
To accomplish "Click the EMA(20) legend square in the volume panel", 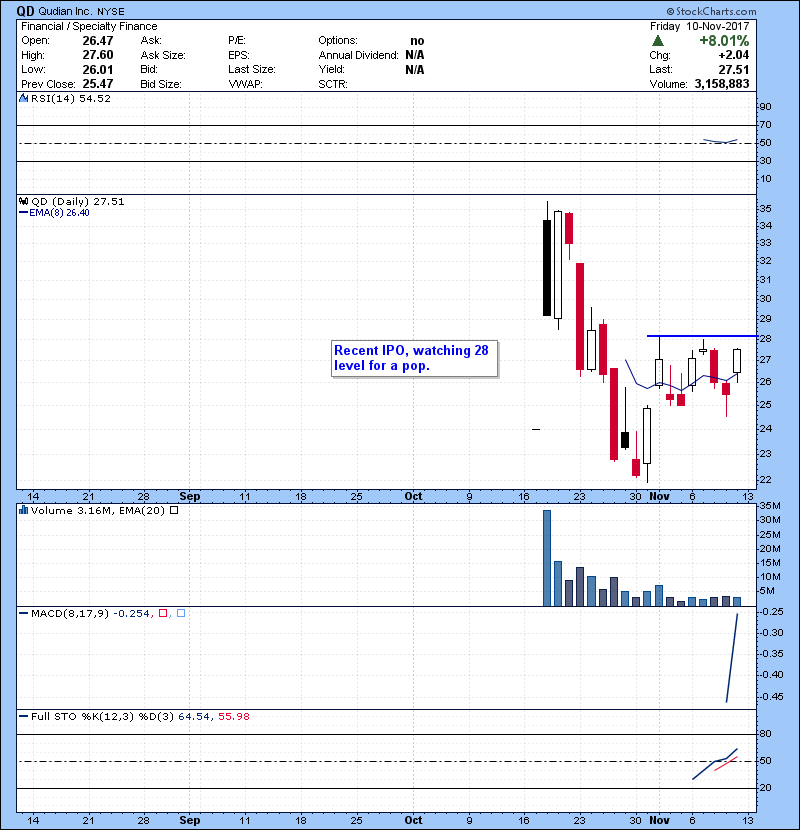I will 174,510.
